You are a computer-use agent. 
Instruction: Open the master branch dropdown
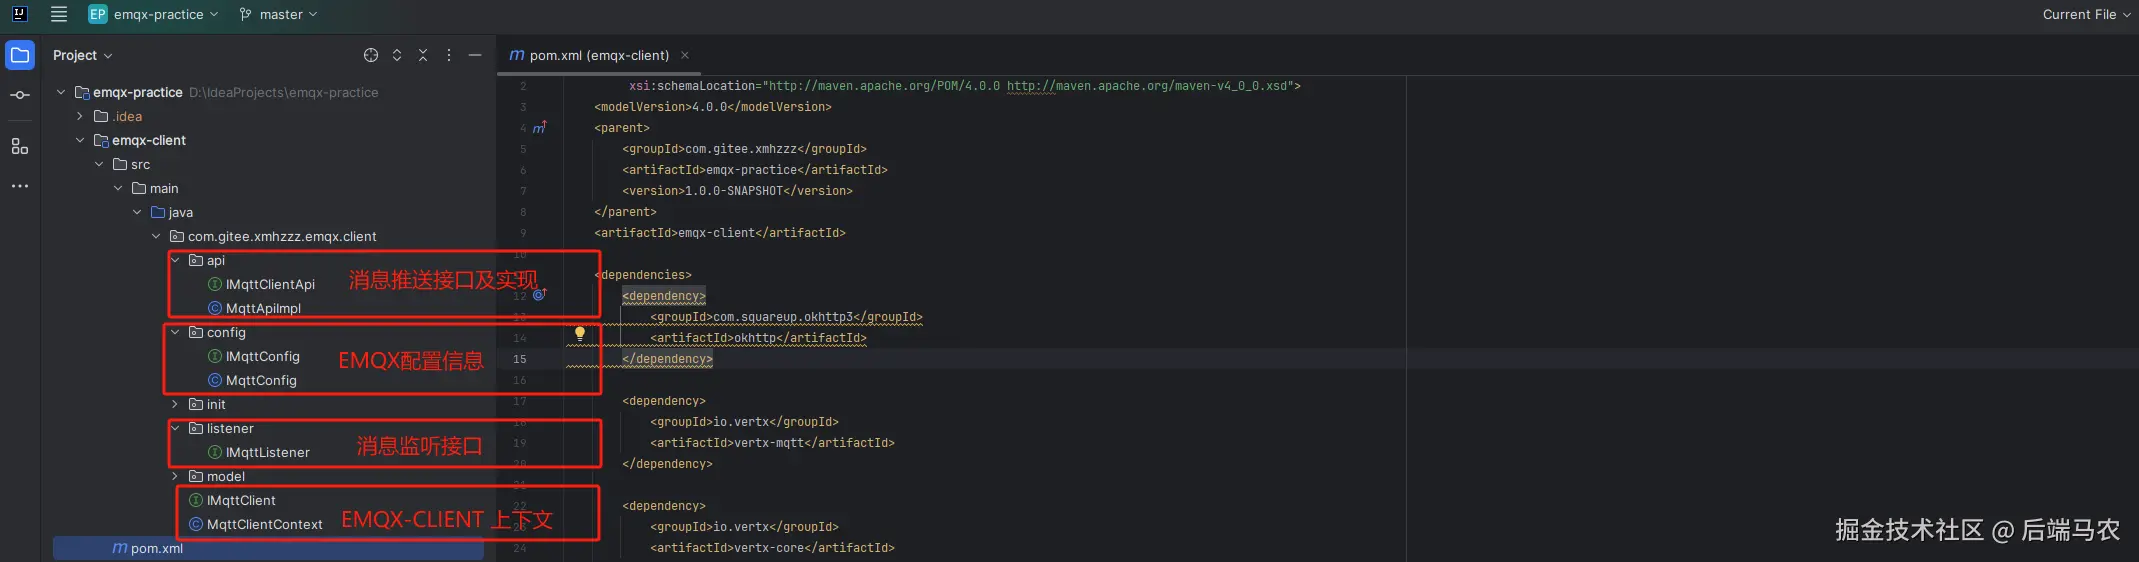(279, 14)
